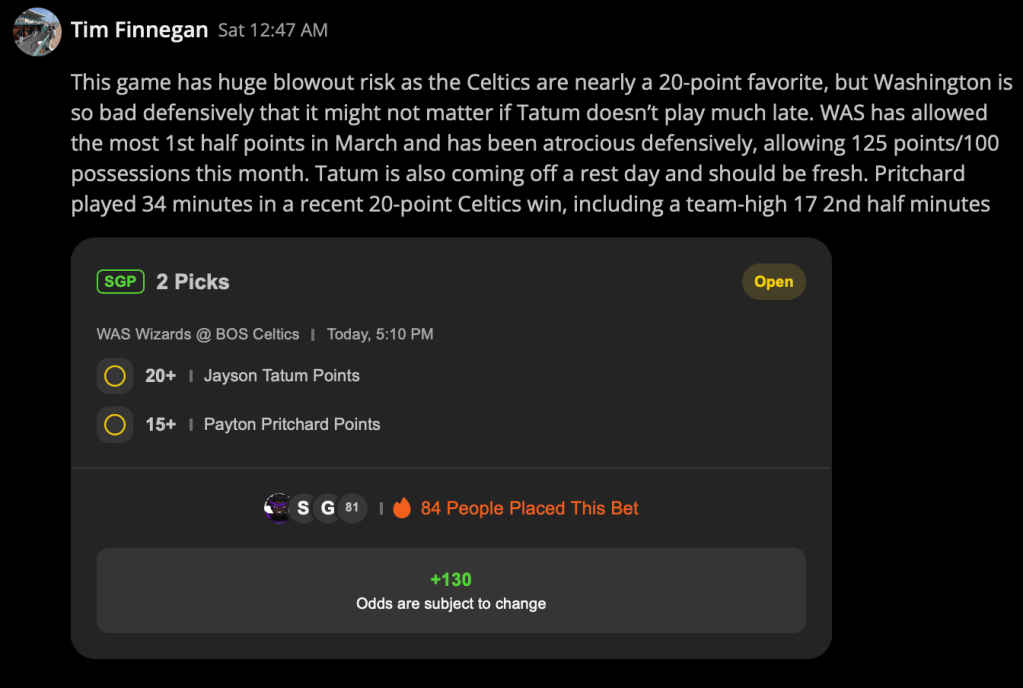
Task: Click the yellow Open status badge
Action: 774,282
